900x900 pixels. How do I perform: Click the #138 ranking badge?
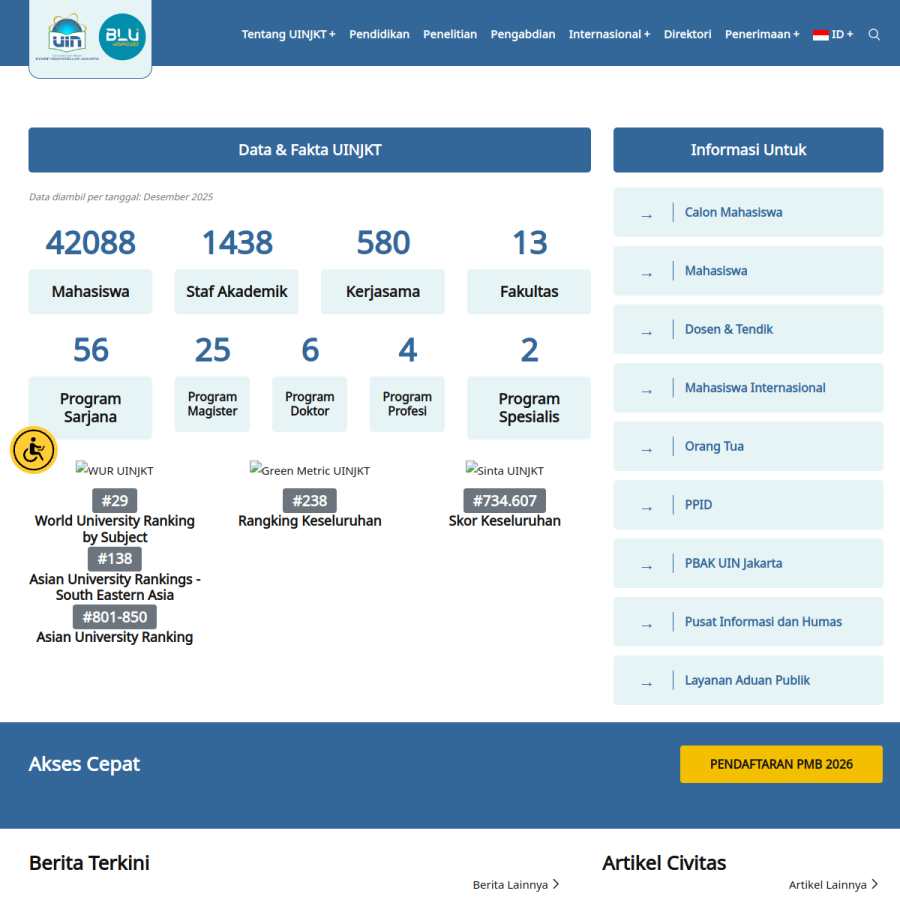click(115, 558)
